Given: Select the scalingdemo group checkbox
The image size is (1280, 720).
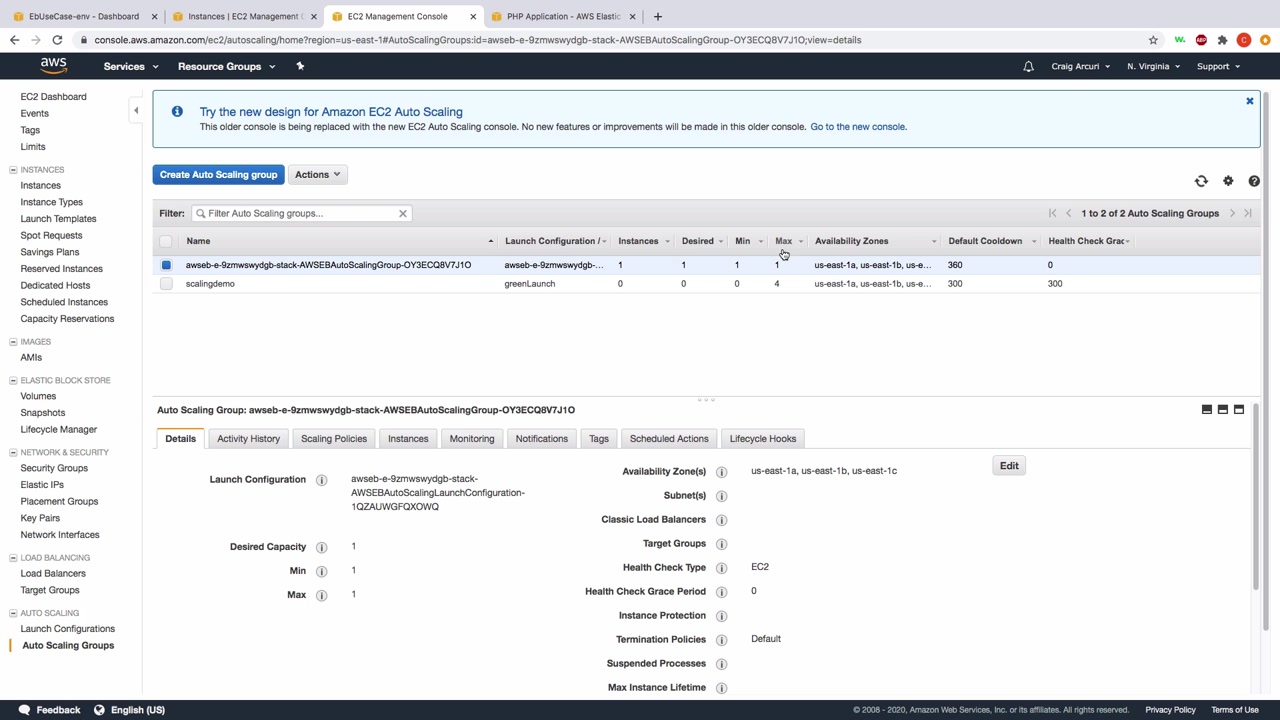Looking at the screenshot, I should click(x=166, y=284).
